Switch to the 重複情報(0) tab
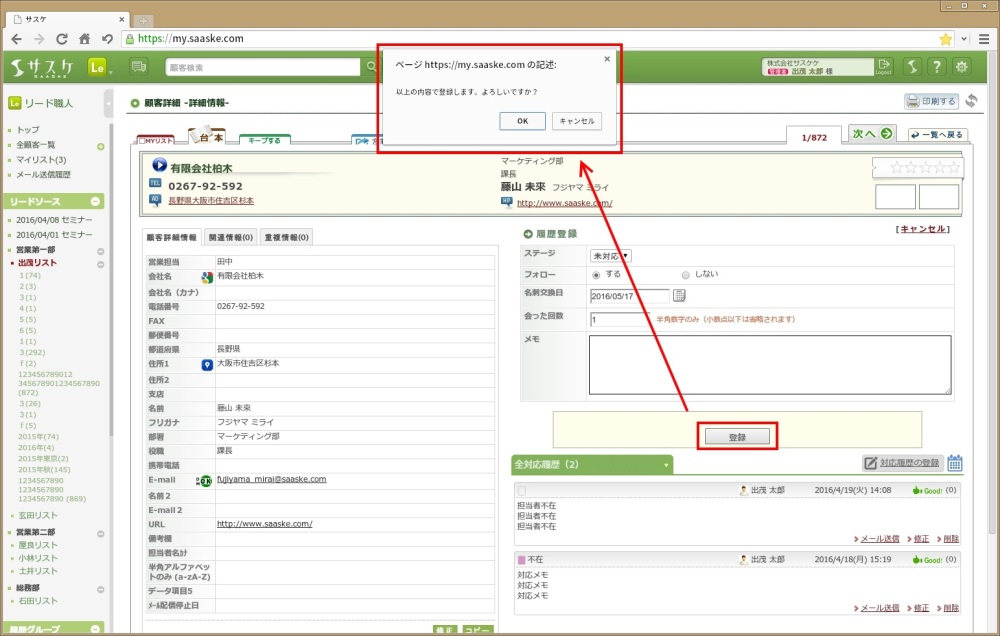 287,237
